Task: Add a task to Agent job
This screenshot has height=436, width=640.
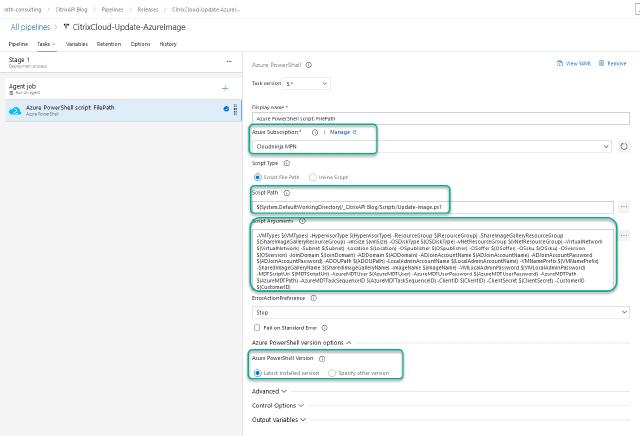Action: click(225, 88)
